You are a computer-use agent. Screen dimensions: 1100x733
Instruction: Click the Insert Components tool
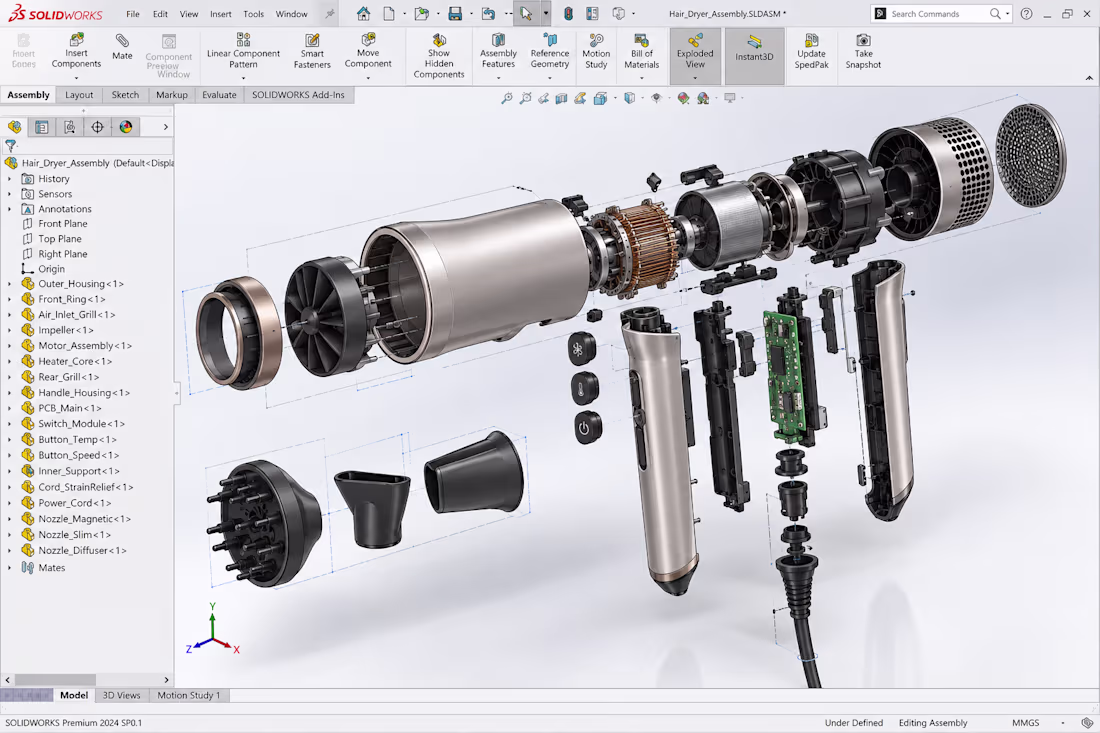(x=76, y=51)
